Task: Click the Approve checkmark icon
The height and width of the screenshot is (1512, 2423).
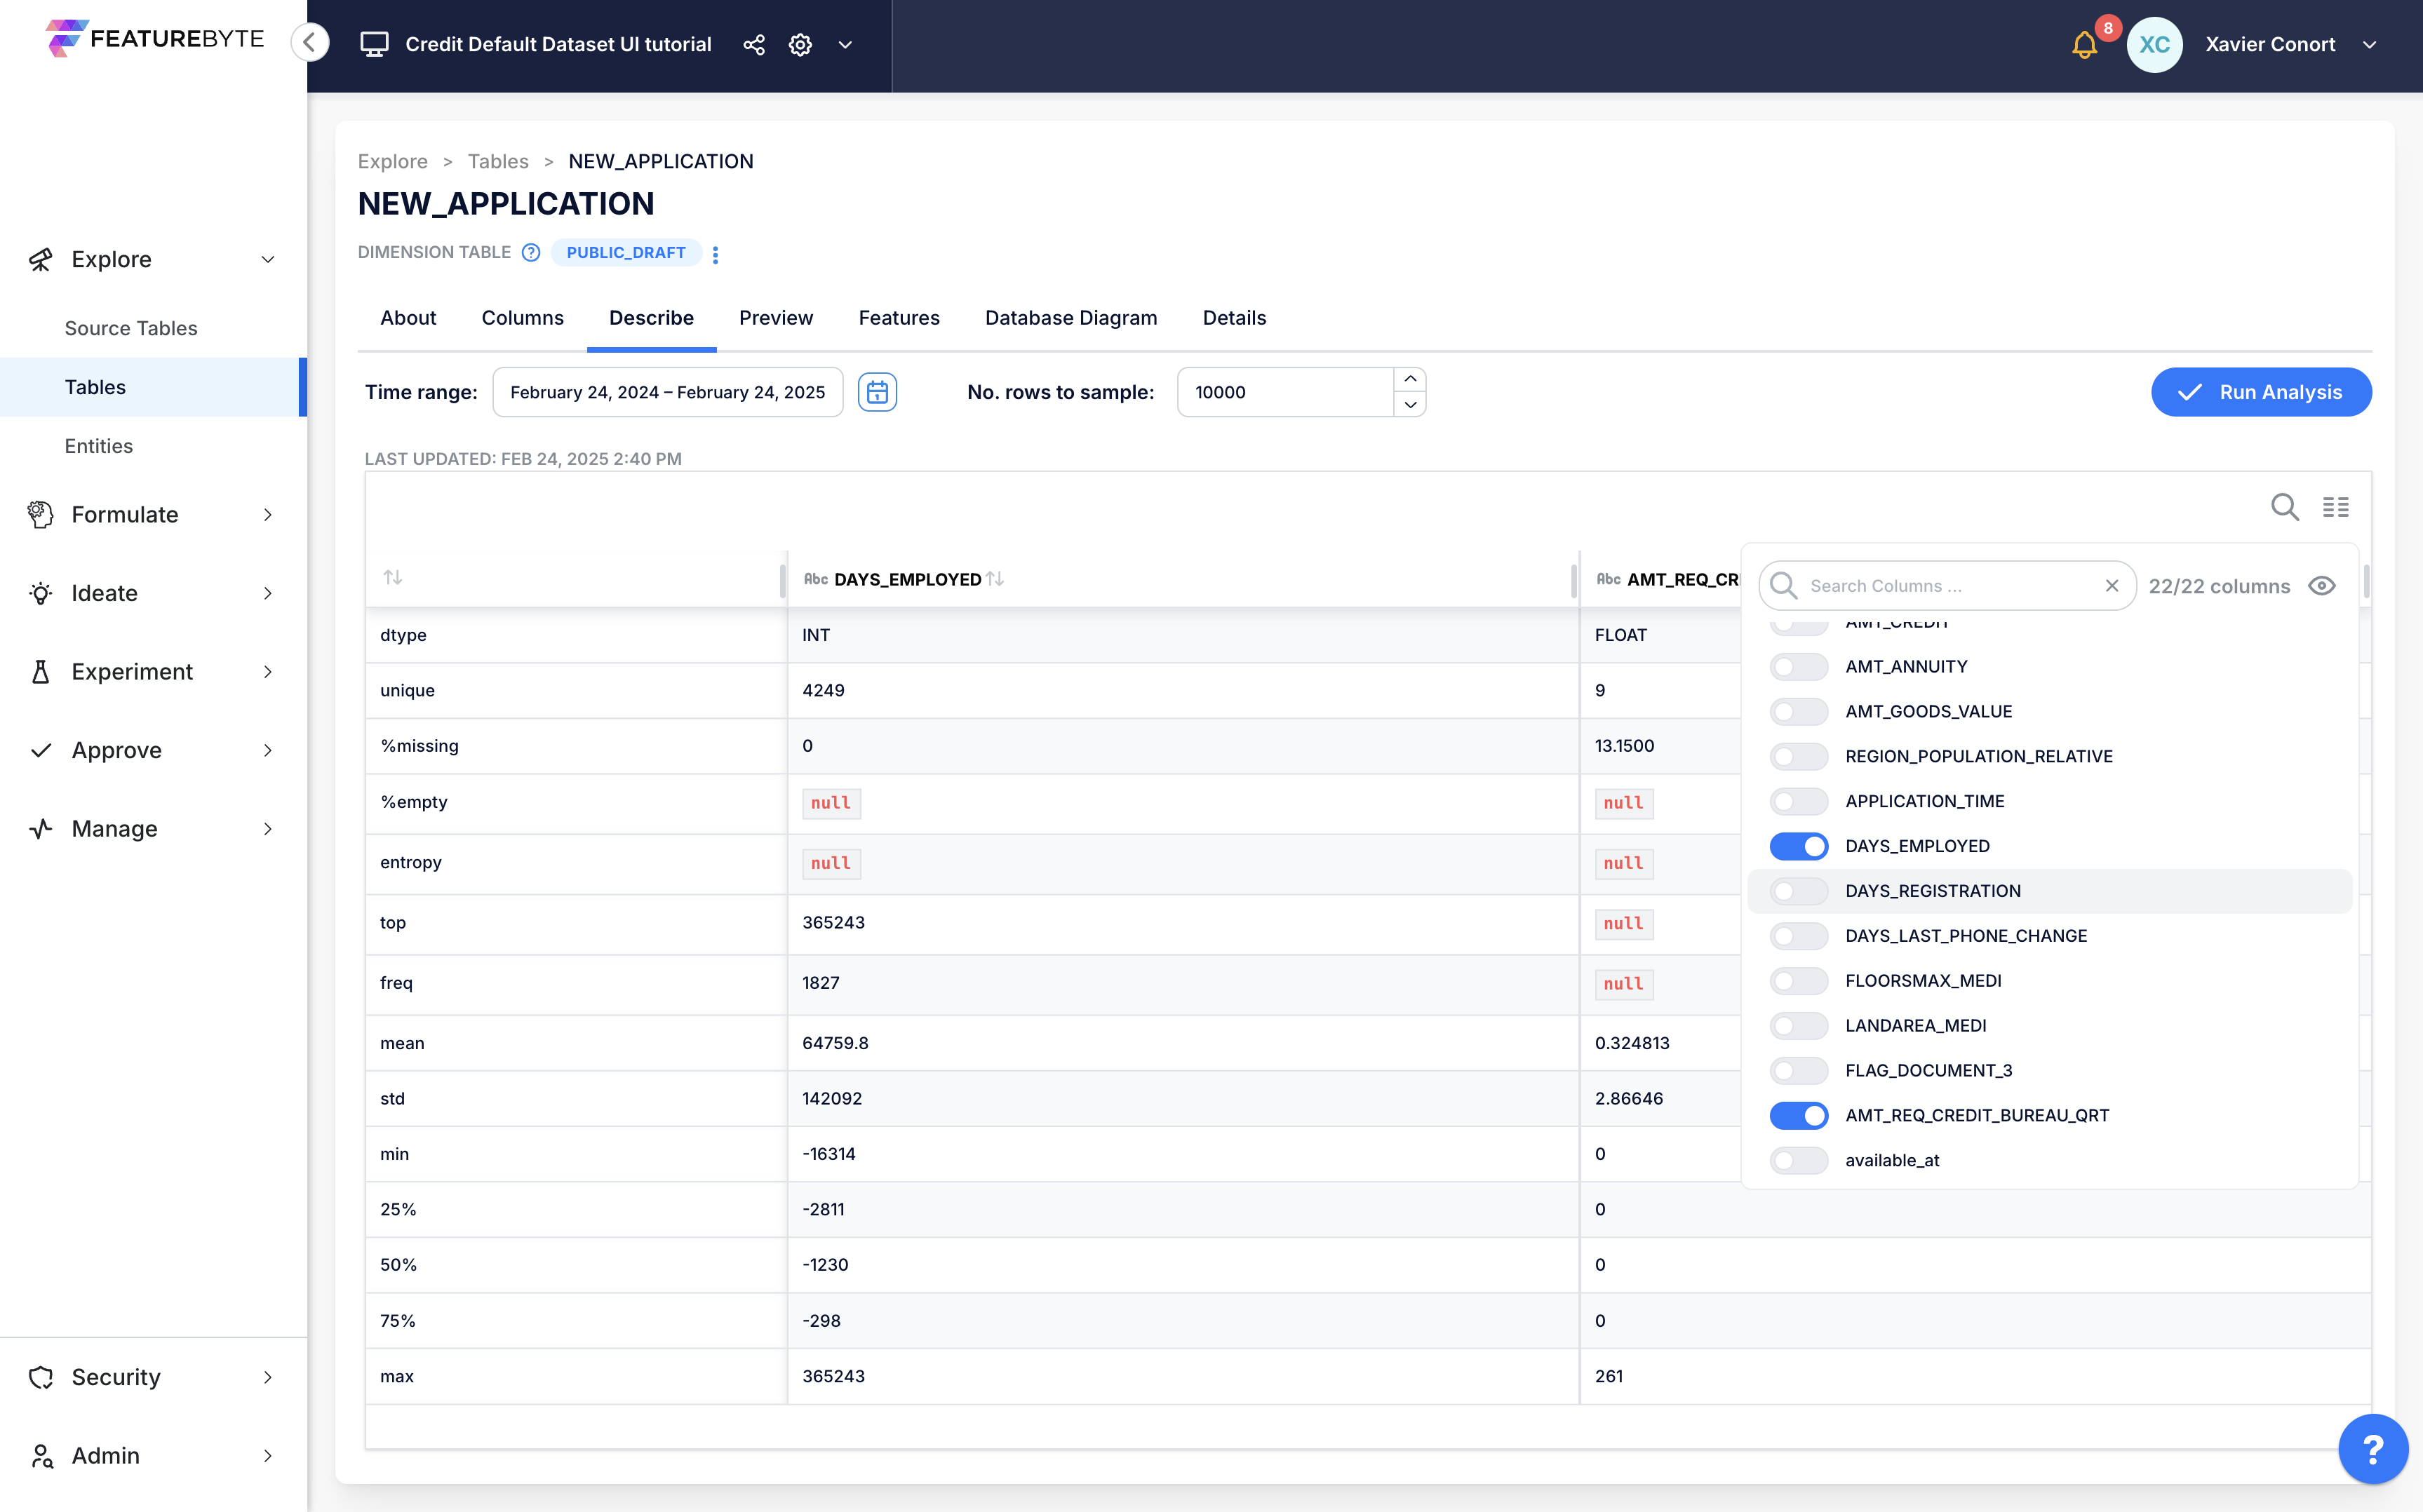Action: click(x=40, y=750)
